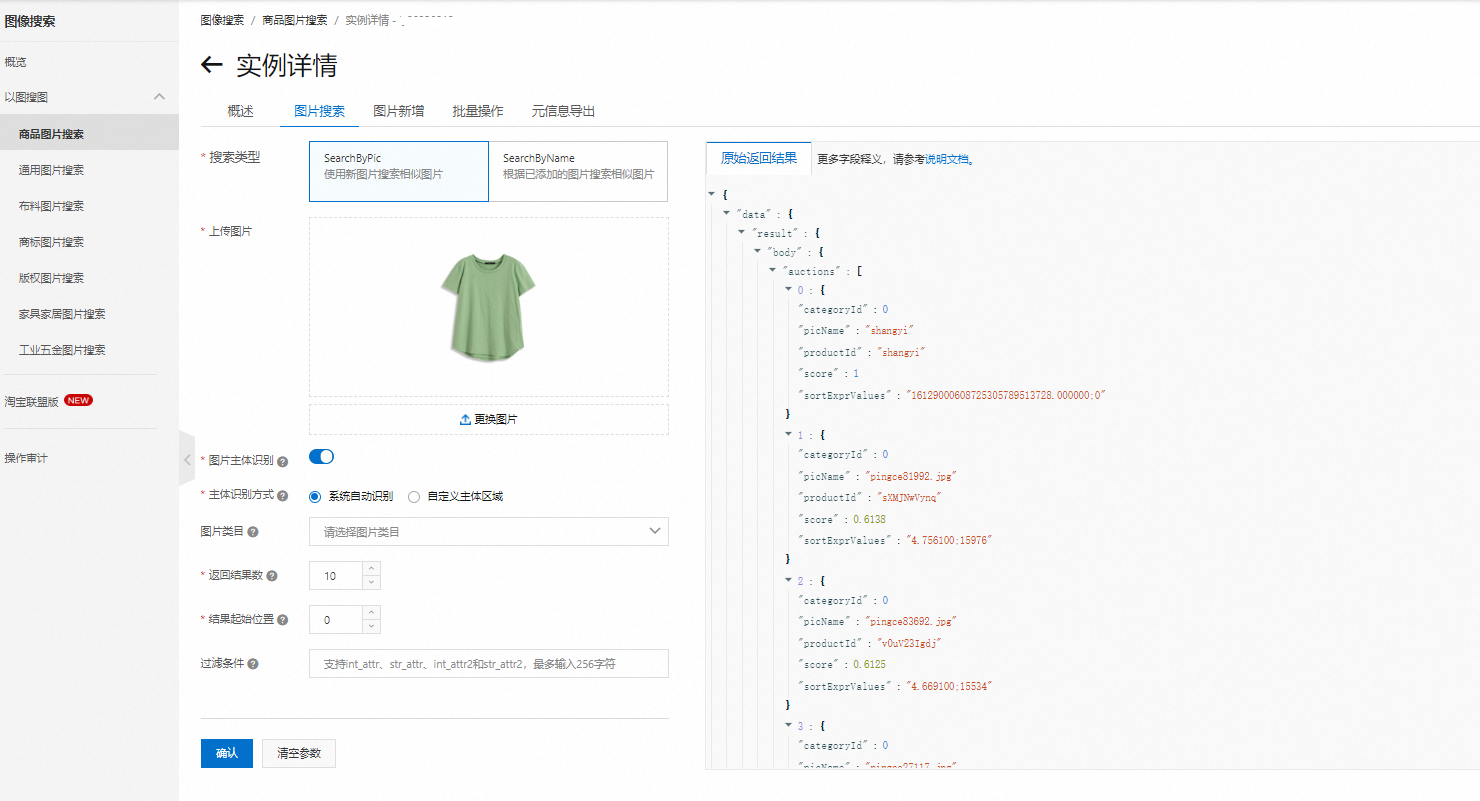Click the uploaded green T-shirt image

coord(488,306)
